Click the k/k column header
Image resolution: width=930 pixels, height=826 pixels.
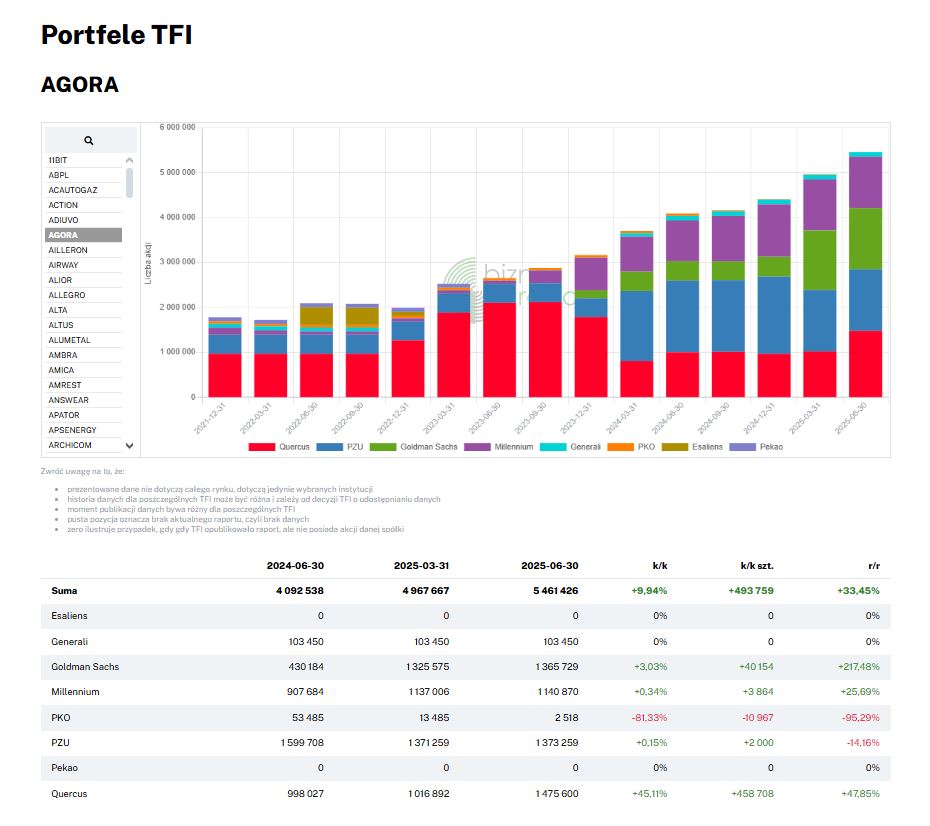660,566
